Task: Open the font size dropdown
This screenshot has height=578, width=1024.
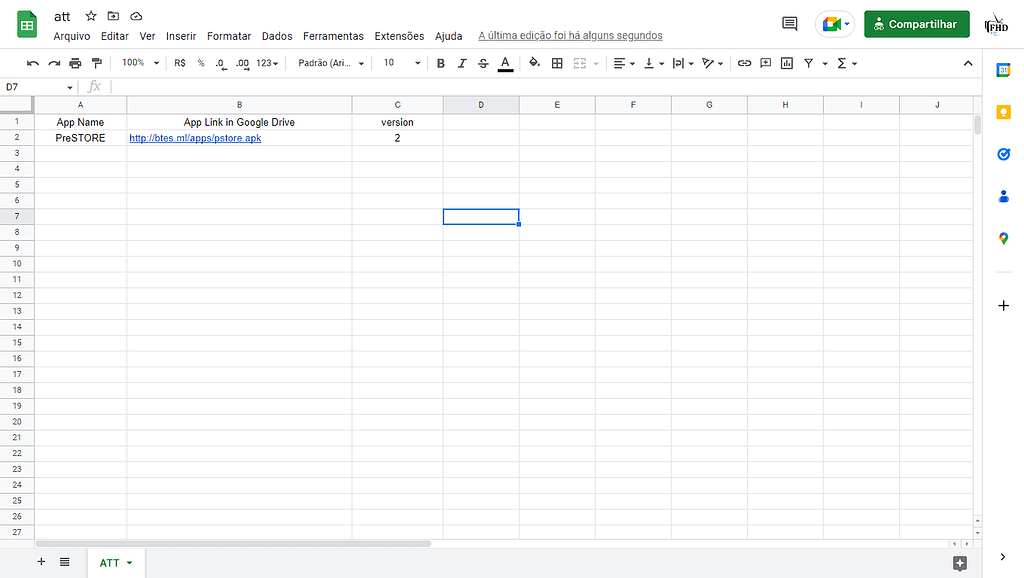Action: [x=400, y=63]
